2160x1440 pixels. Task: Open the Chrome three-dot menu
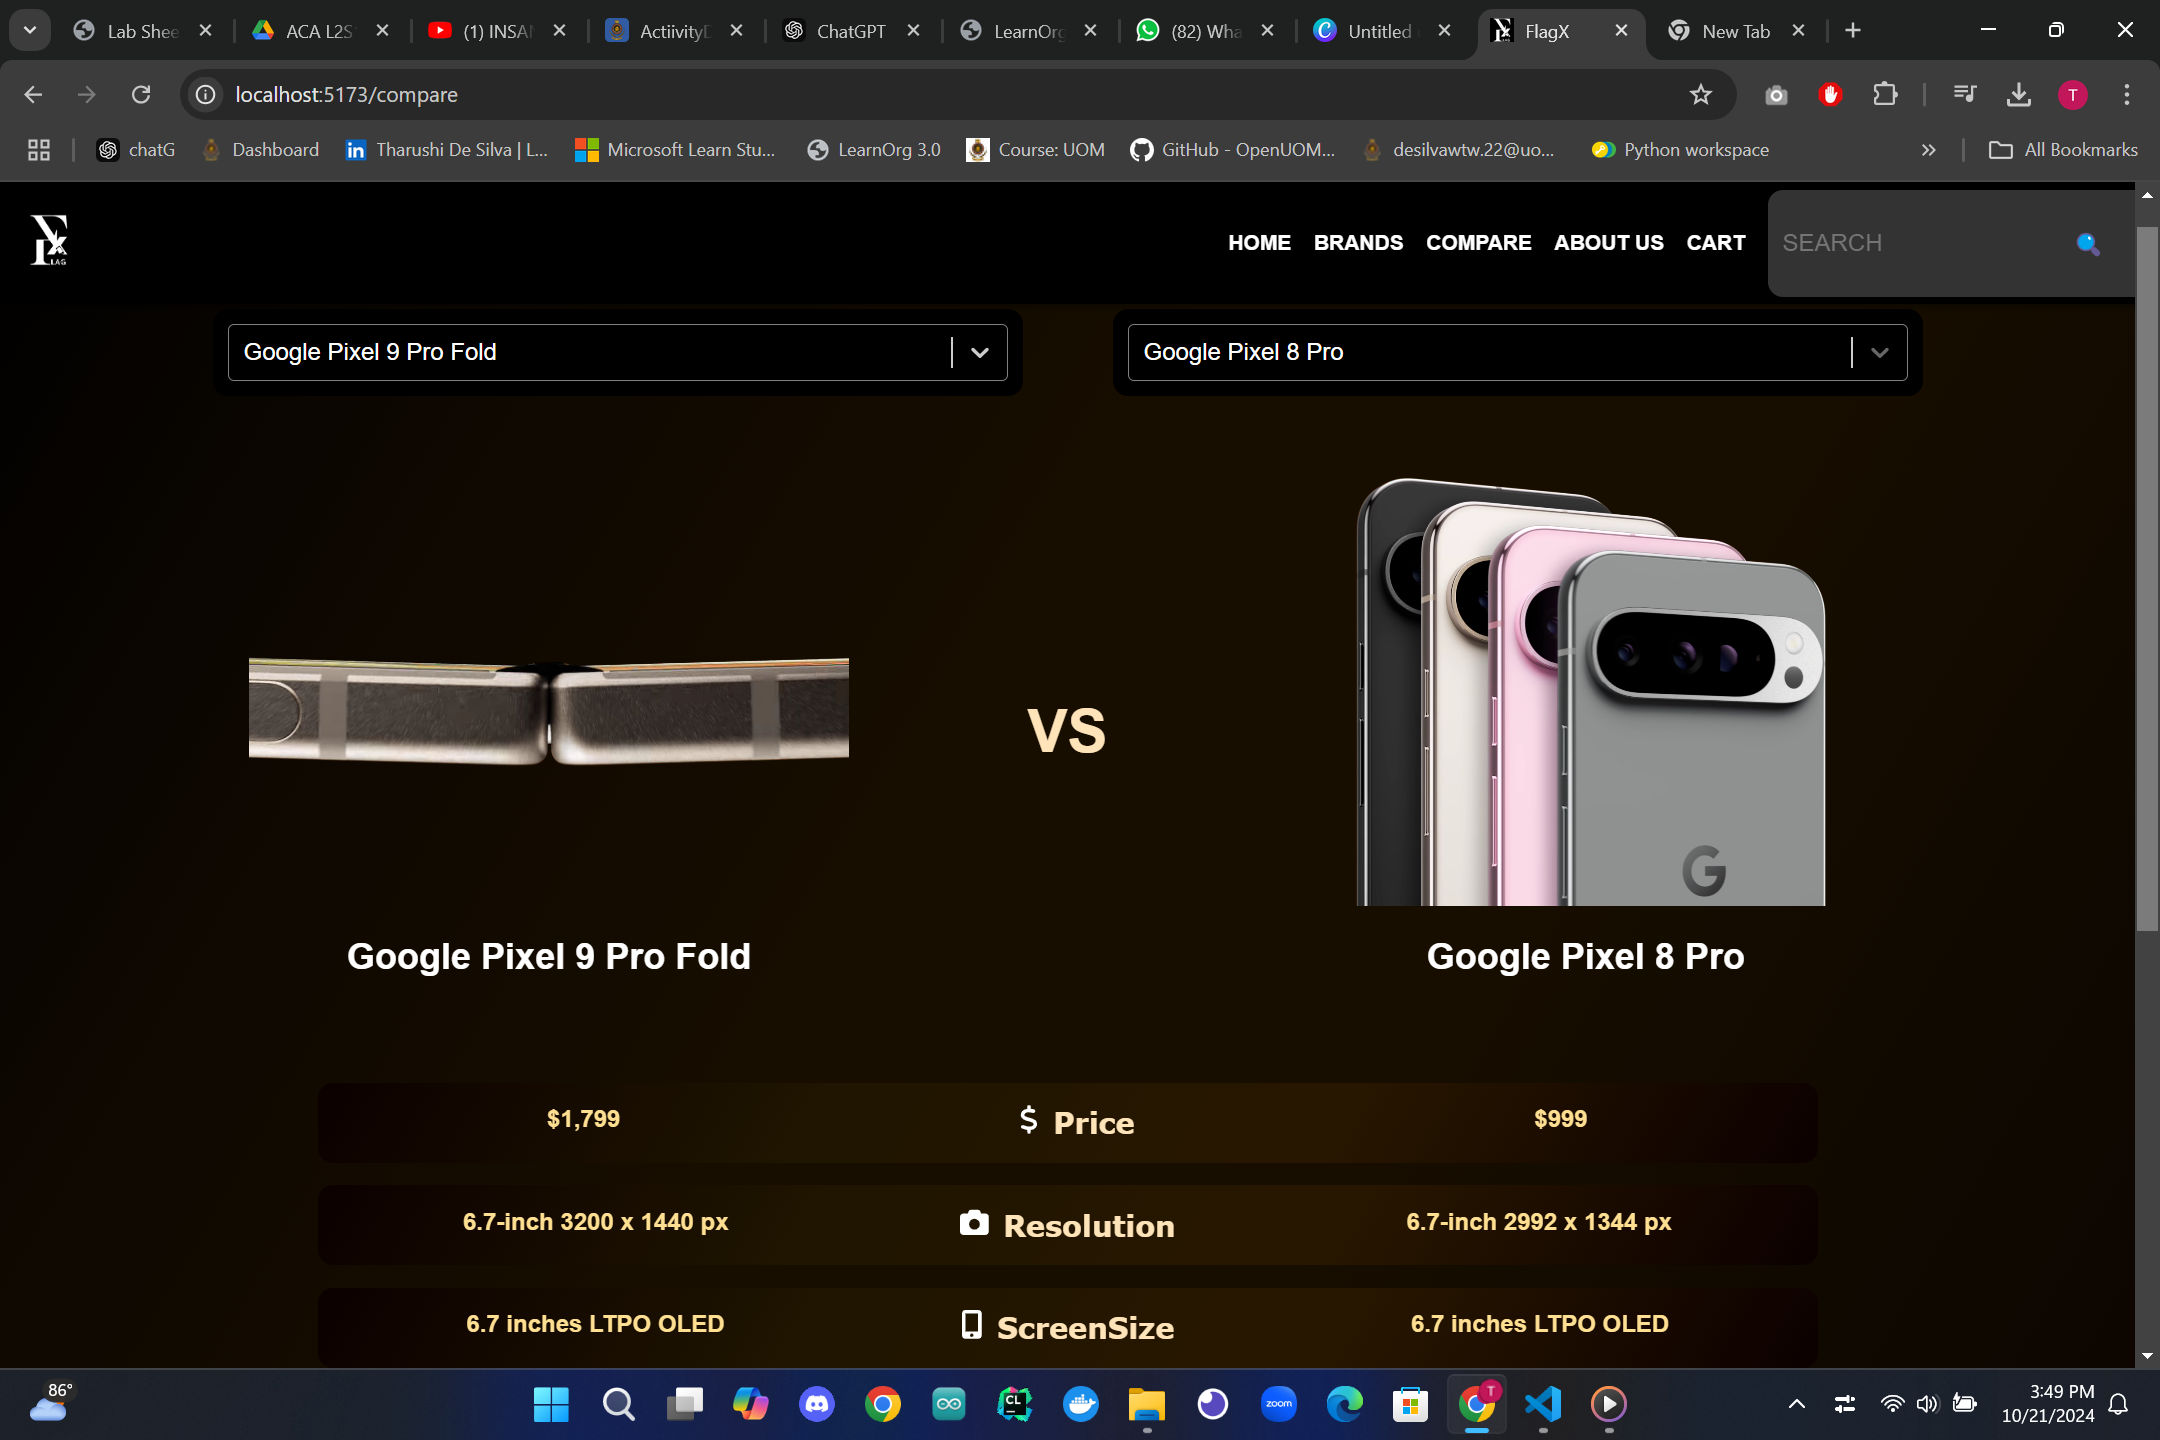(x=2126, y=94)
